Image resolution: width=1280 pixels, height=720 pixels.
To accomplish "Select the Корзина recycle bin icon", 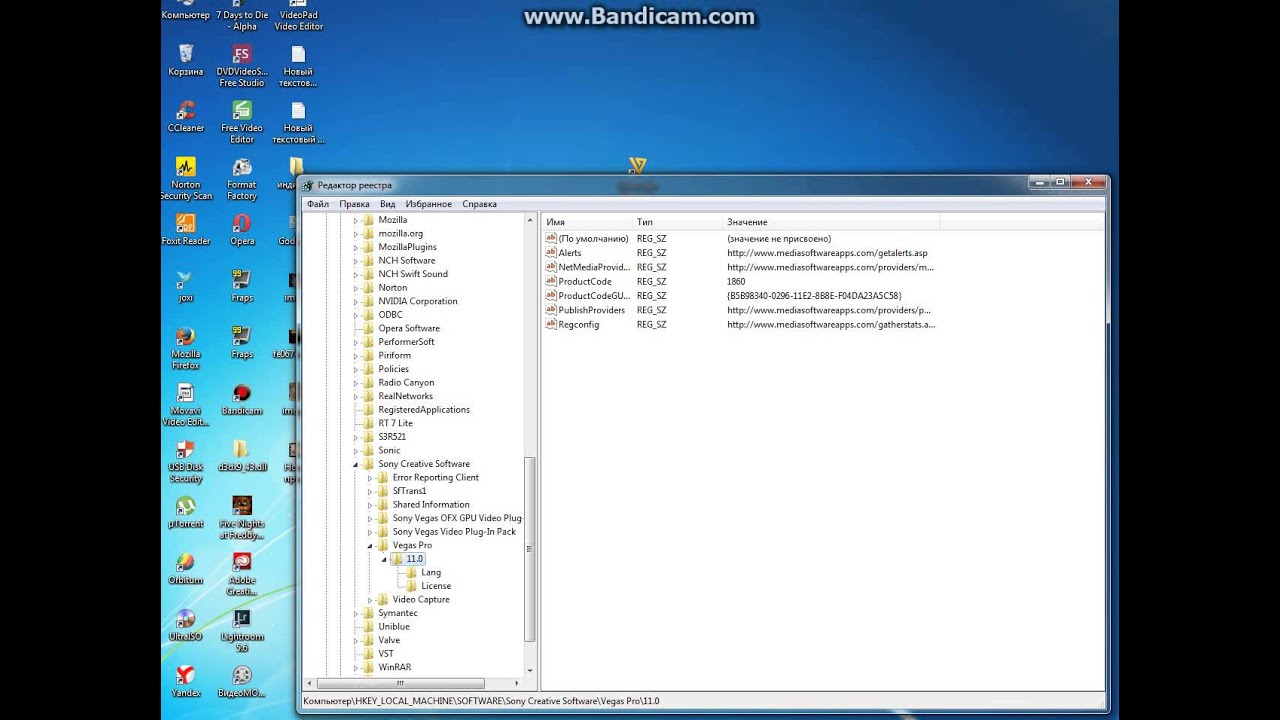I will 185,60.
